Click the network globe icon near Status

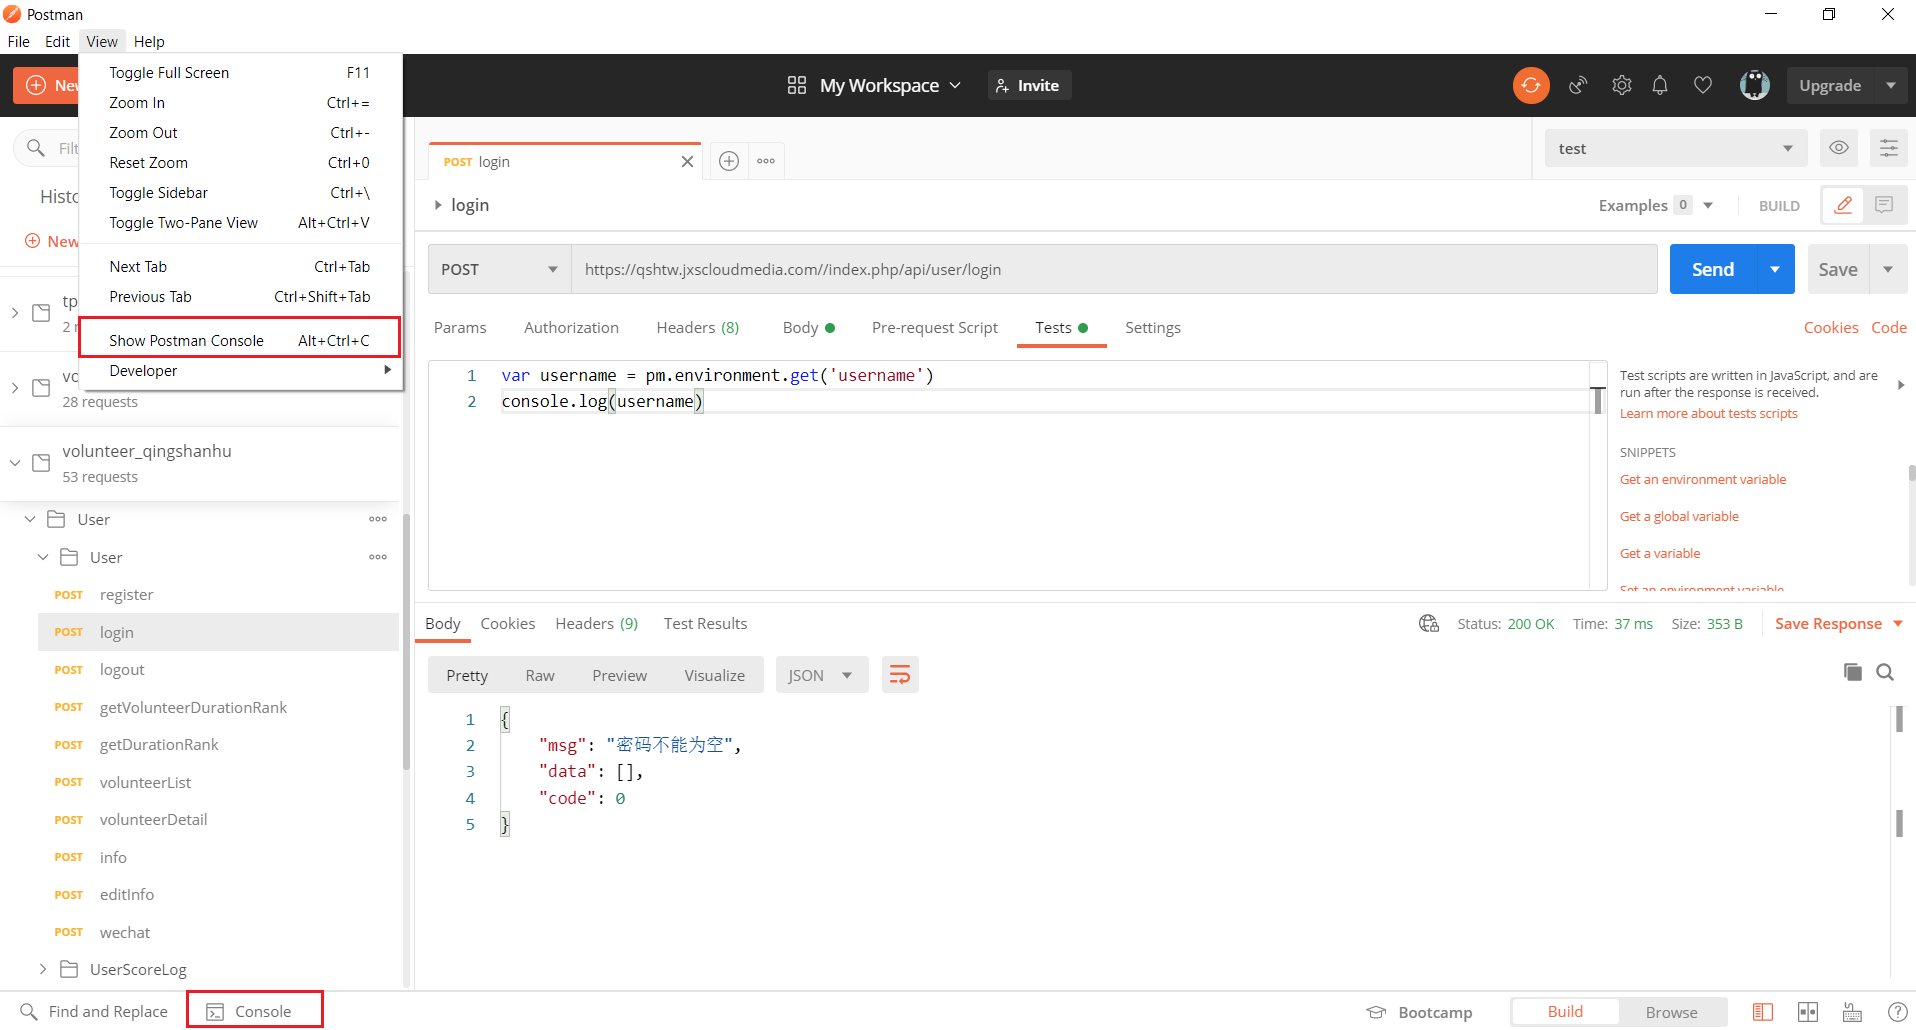pyautogui.click(x=1428, y=624)
